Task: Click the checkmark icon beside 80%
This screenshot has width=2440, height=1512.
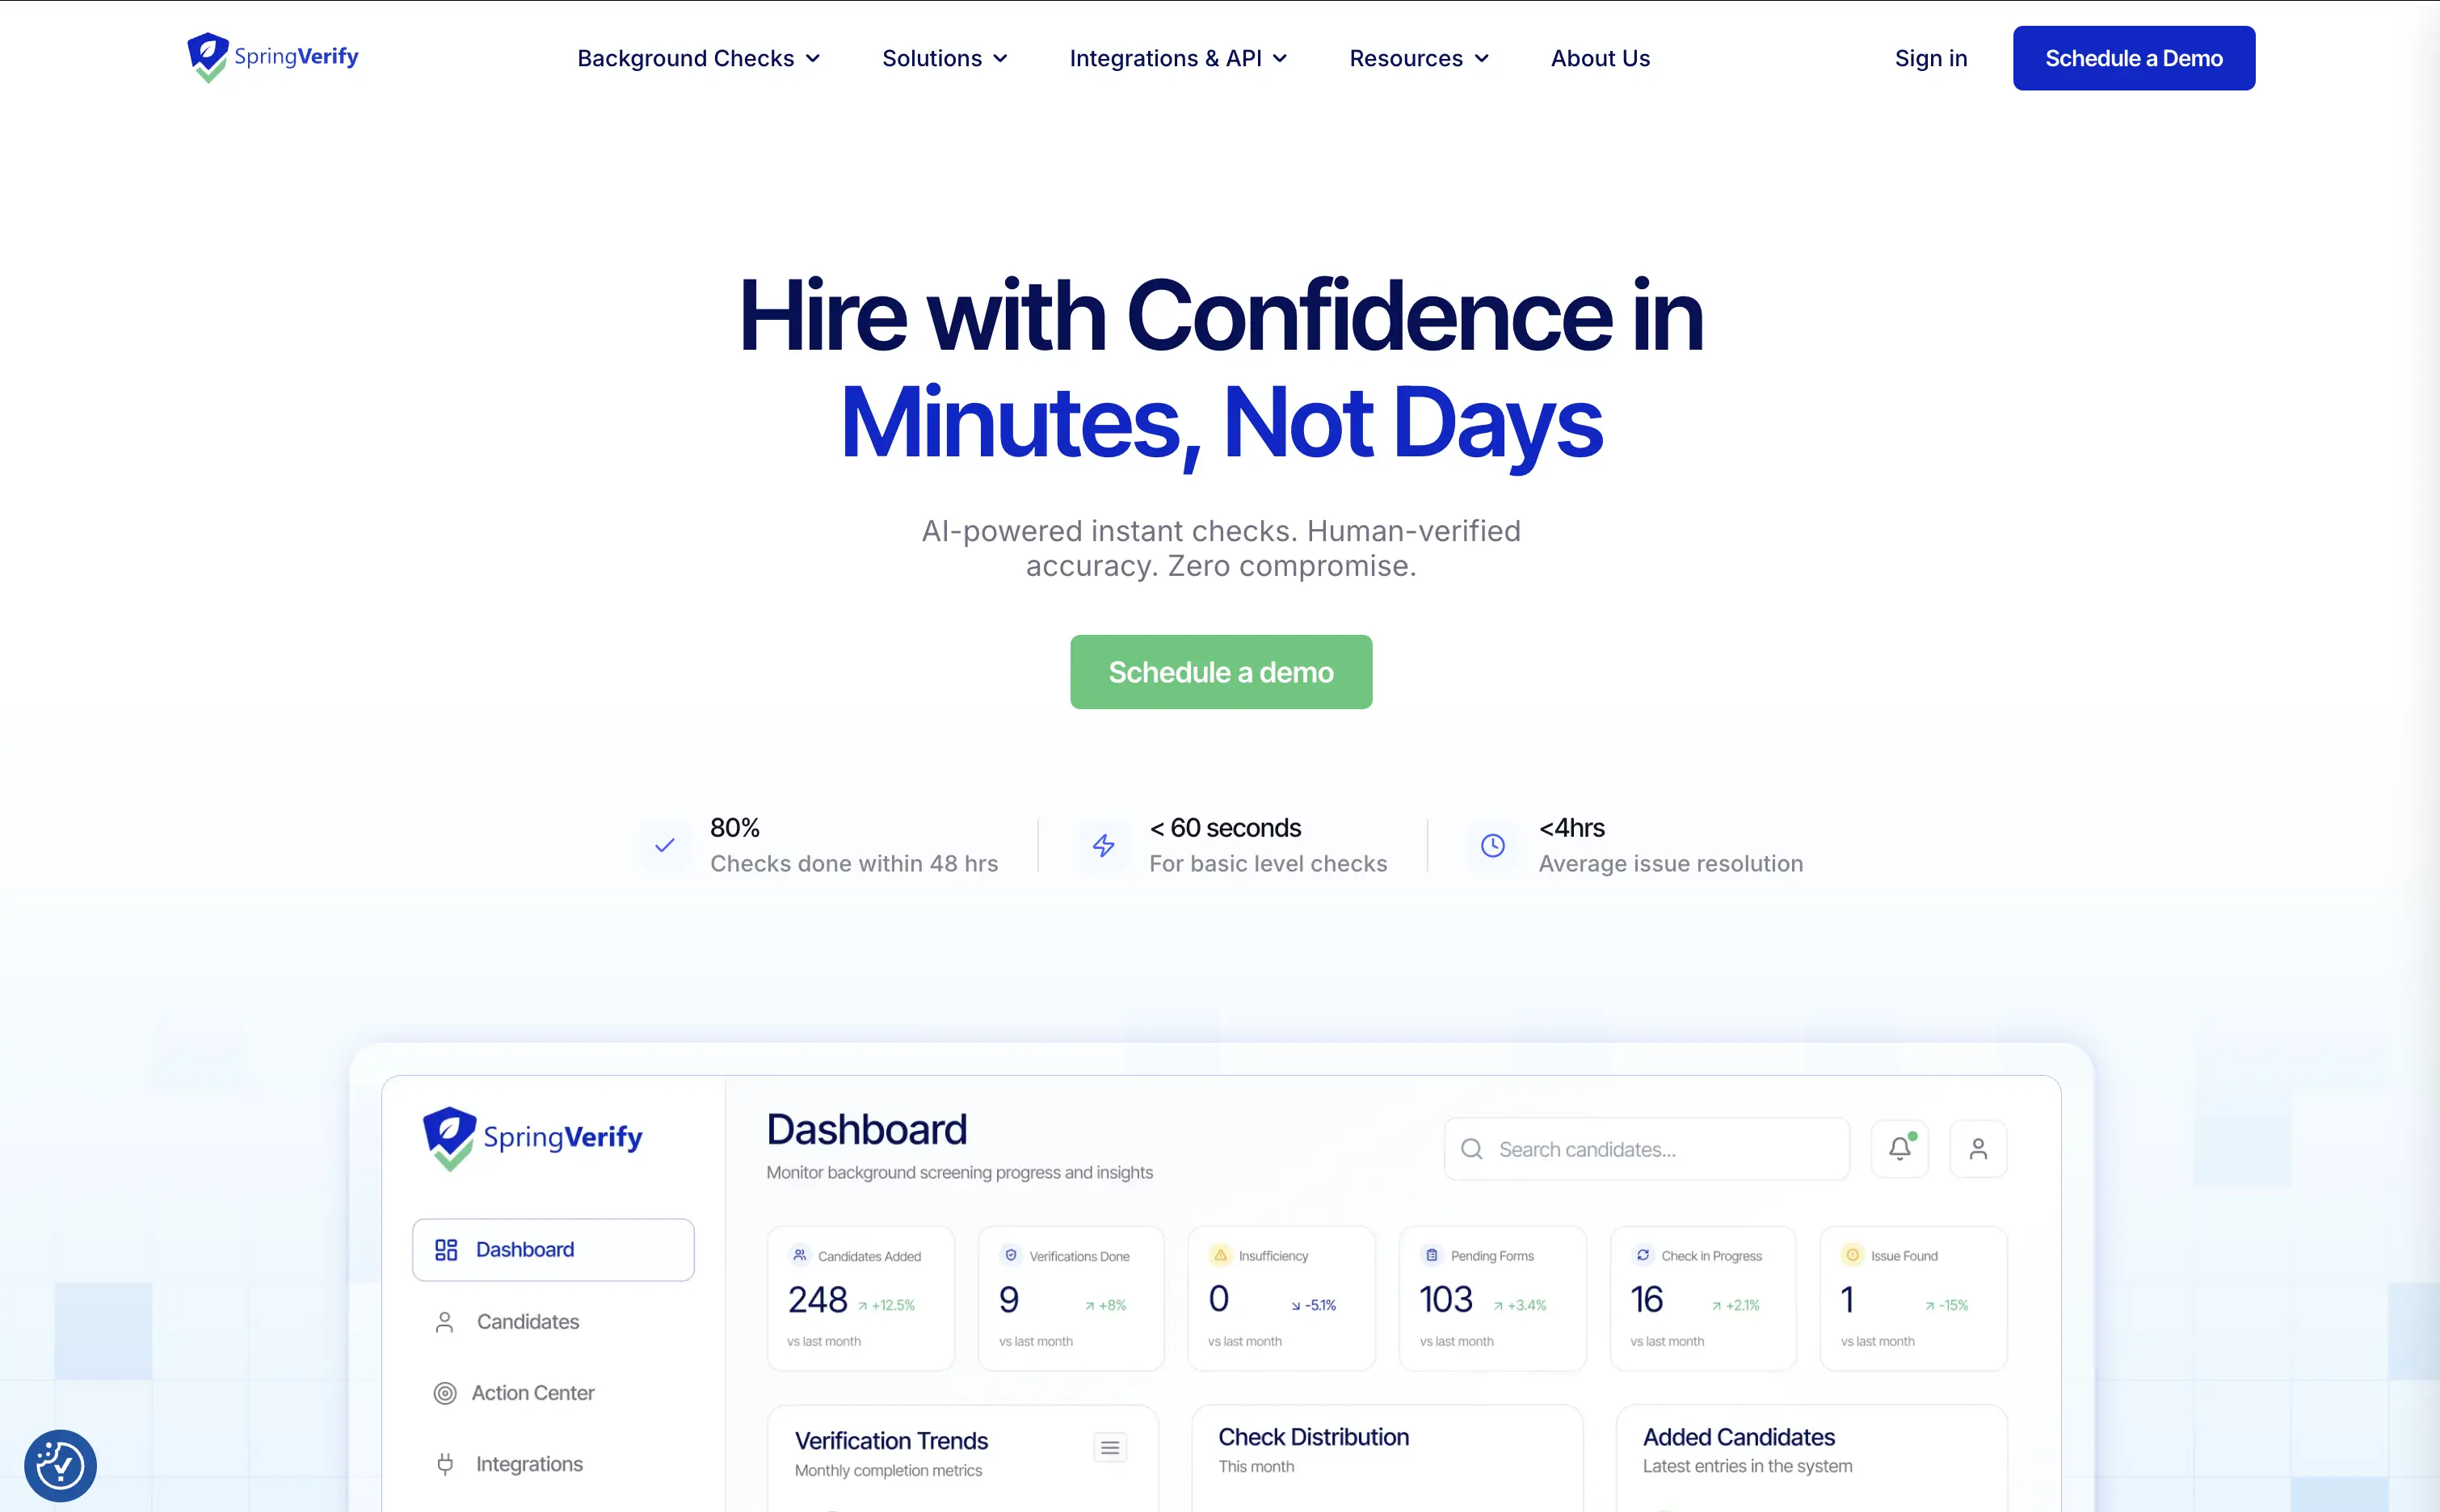Action: coord(665,845)
